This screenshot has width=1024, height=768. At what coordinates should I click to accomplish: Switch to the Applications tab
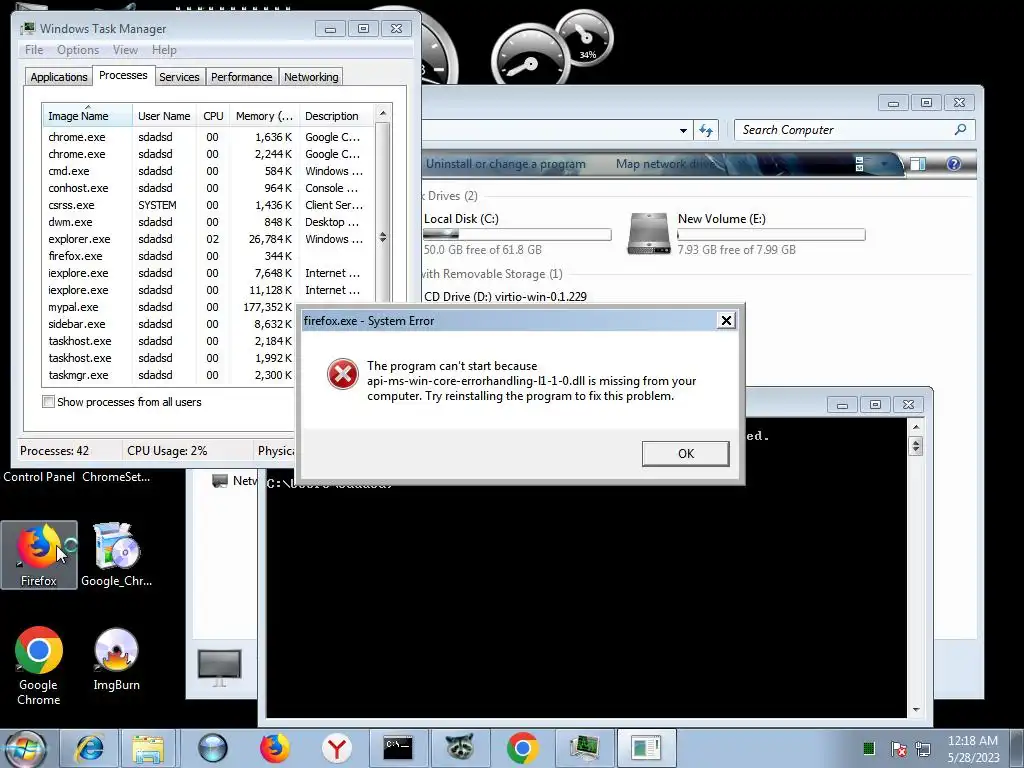coord(59,76)
